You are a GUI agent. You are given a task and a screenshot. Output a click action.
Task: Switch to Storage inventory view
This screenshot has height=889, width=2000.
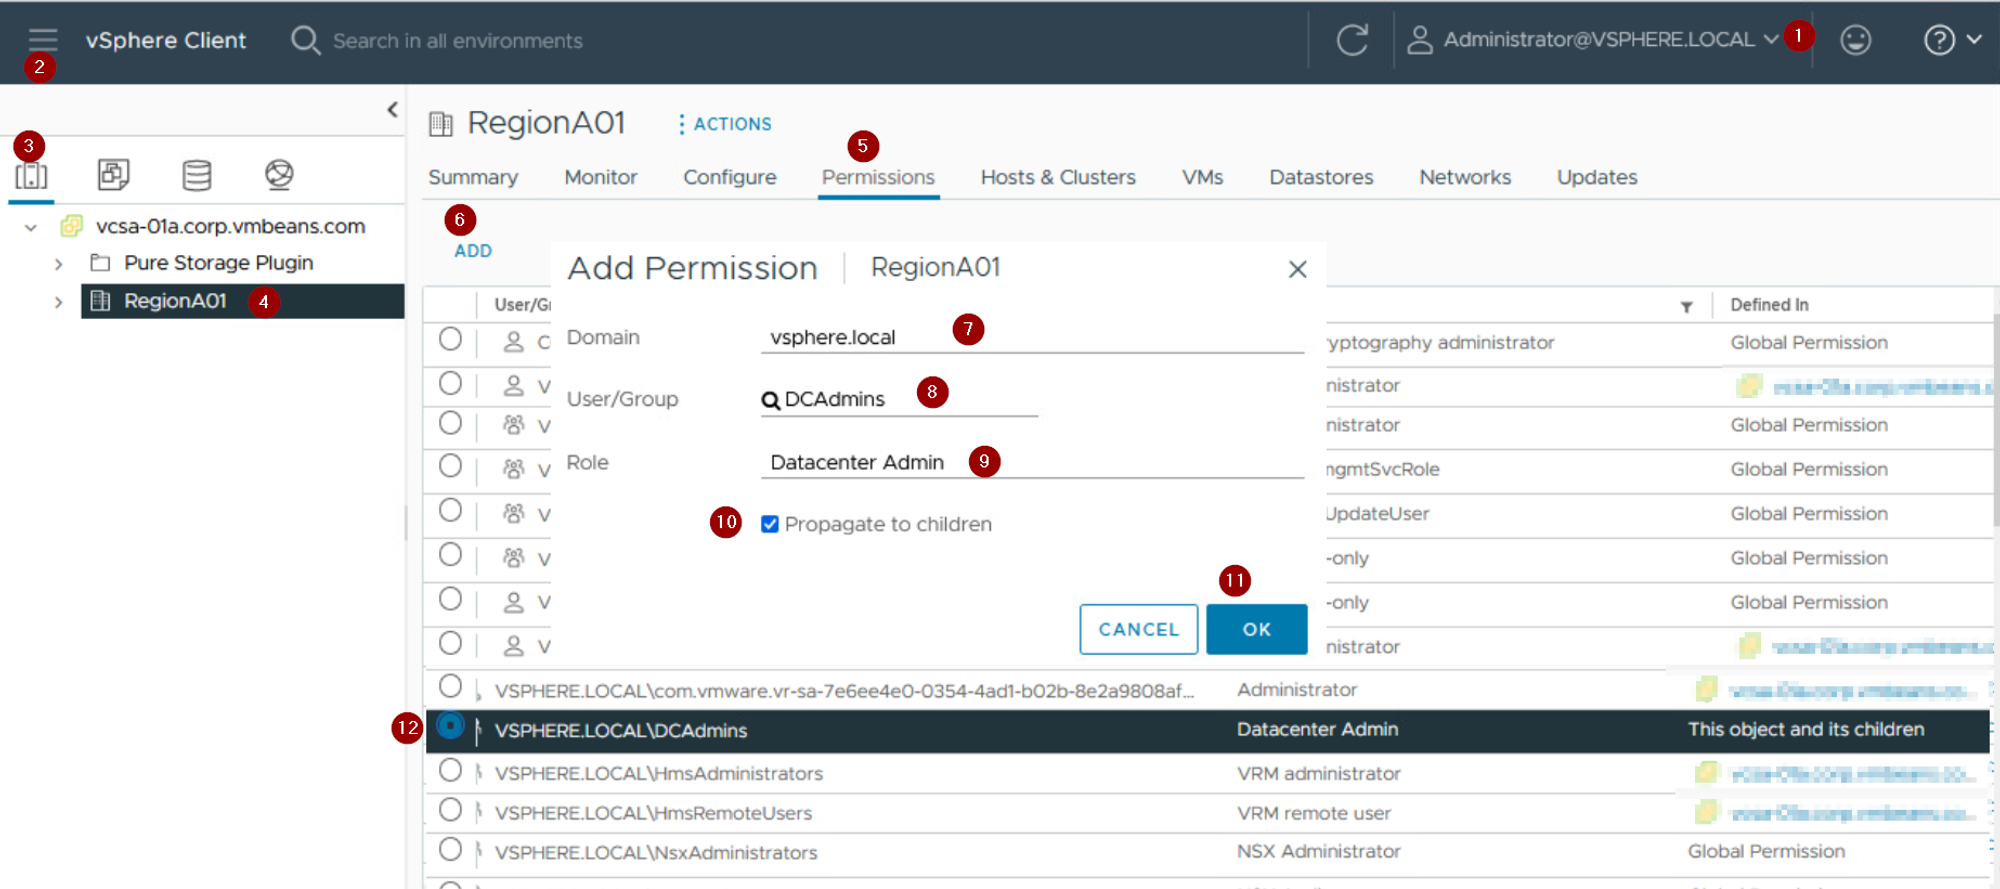(196, 175)
